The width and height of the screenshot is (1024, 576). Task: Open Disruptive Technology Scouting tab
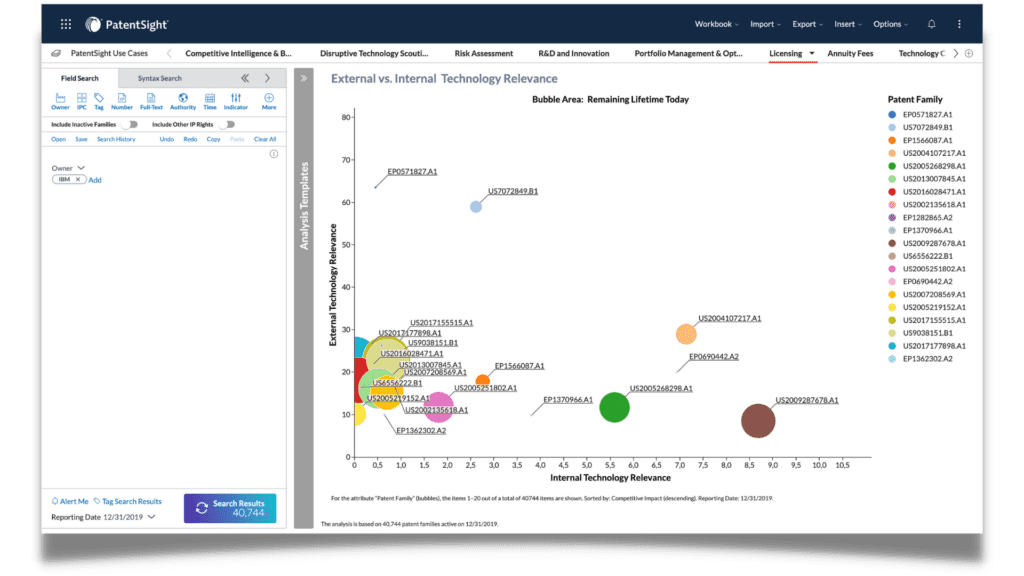374,54
